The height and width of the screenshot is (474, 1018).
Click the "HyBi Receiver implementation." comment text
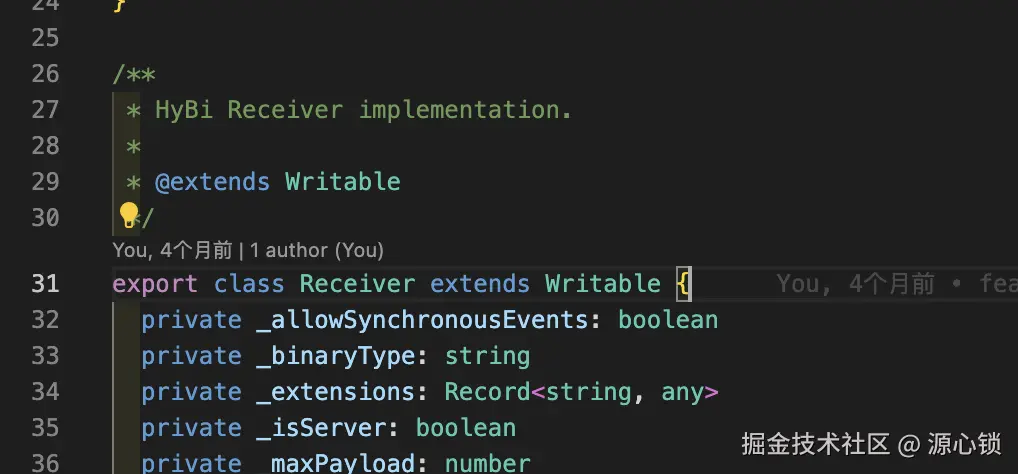(x=363, y=109)
